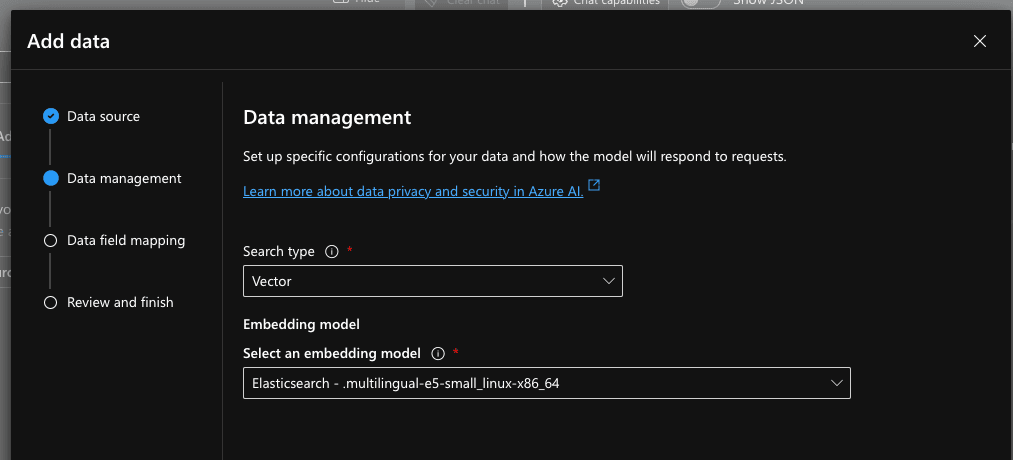Open the Review and finish step
The image size is (1013, 460).
pos(120,302)
